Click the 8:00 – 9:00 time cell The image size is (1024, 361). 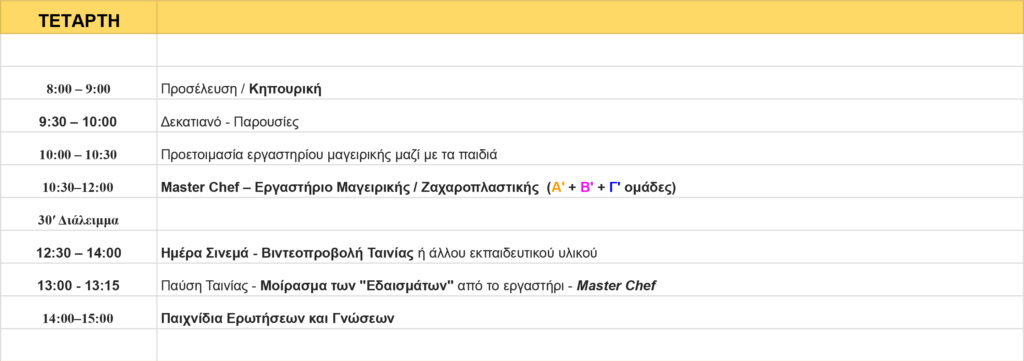point(78,89)
